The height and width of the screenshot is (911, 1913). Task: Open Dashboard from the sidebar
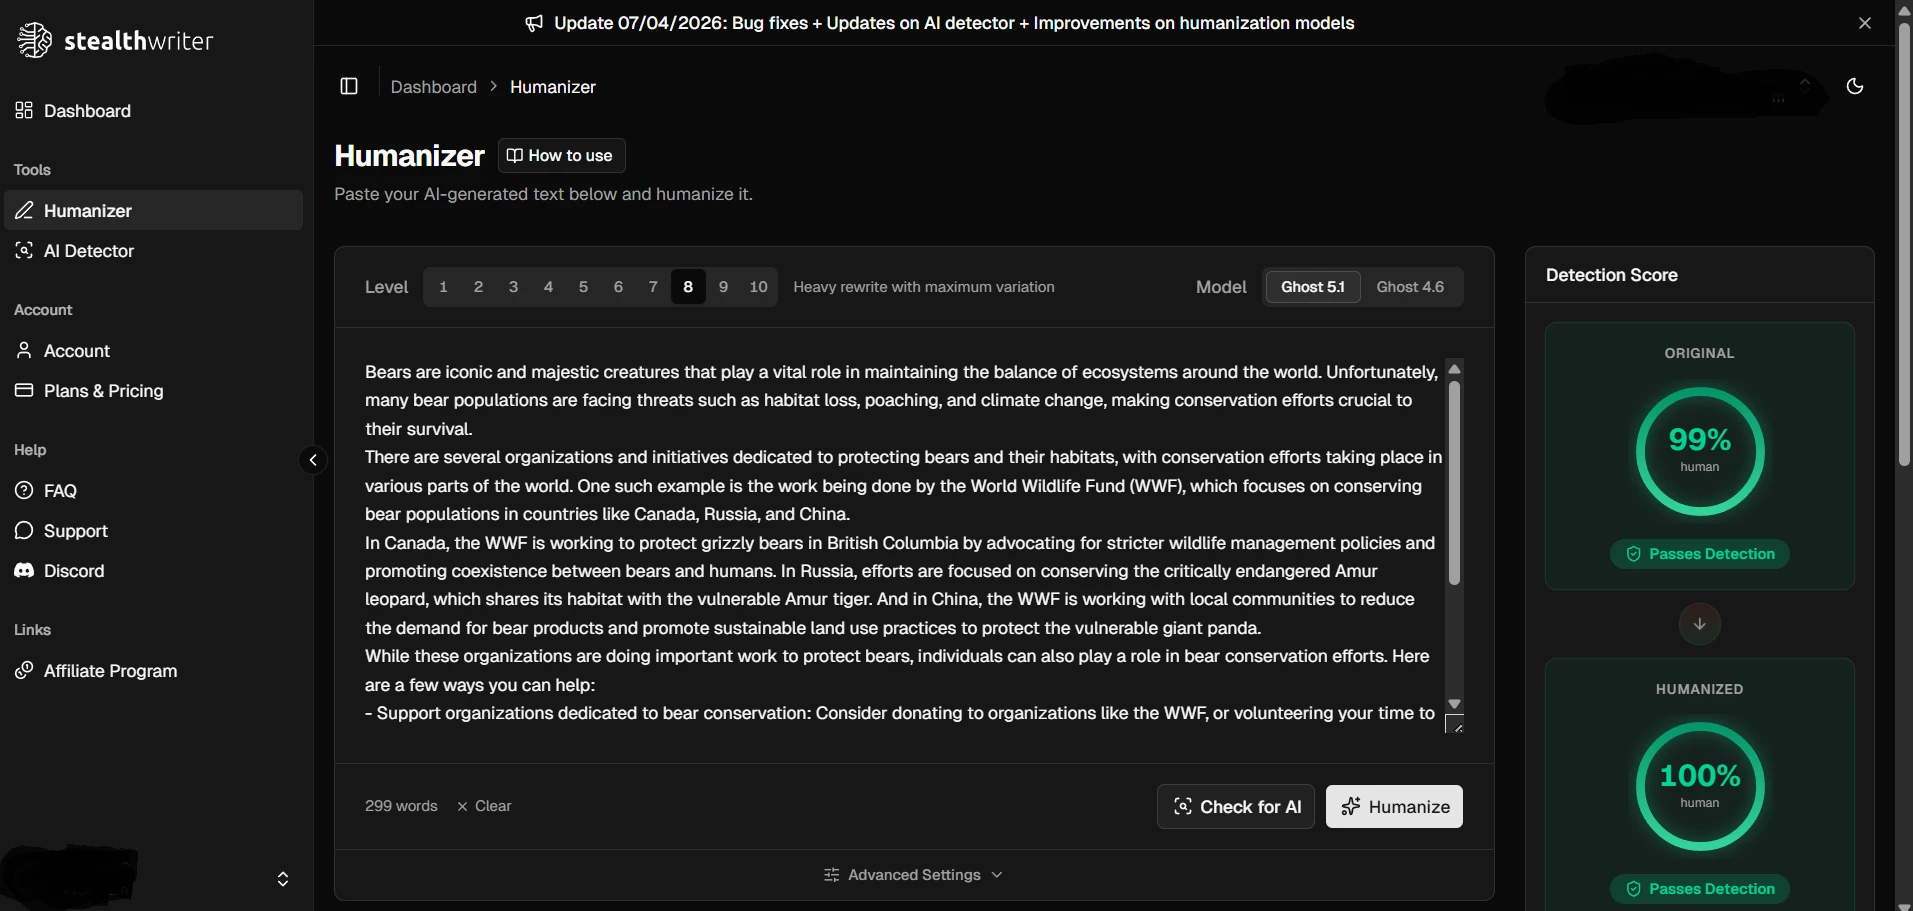click(86, 111)
